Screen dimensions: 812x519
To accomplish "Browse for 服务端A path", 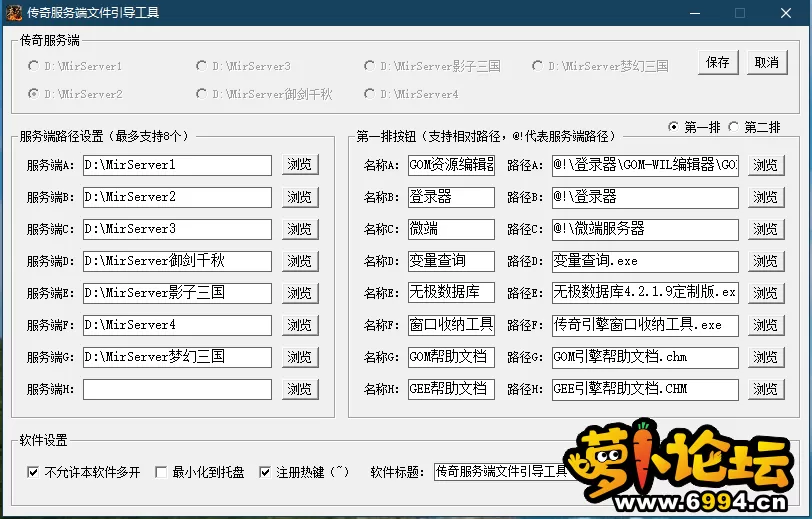I will [300, 165].
